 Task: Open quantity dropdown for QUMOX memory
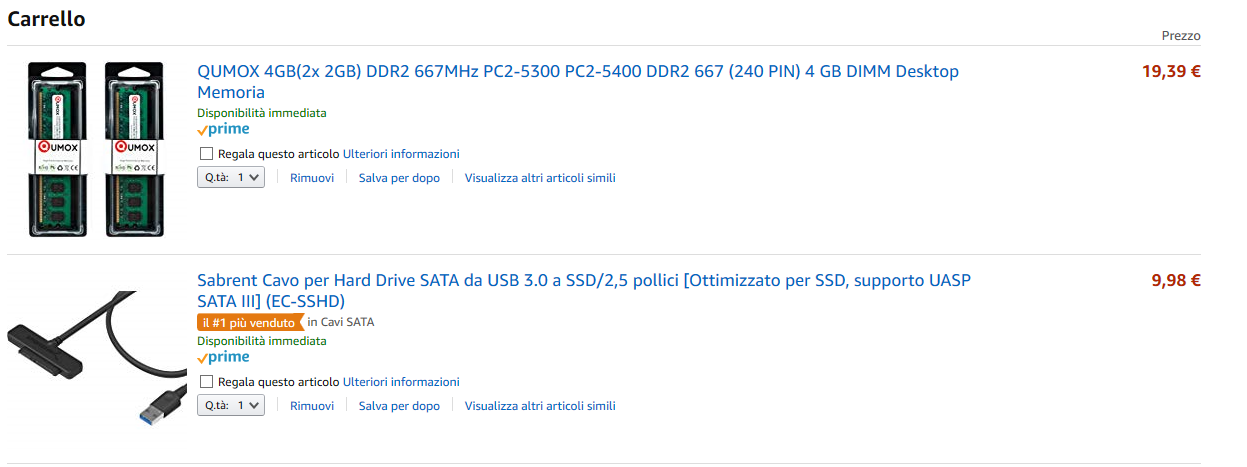231,178
